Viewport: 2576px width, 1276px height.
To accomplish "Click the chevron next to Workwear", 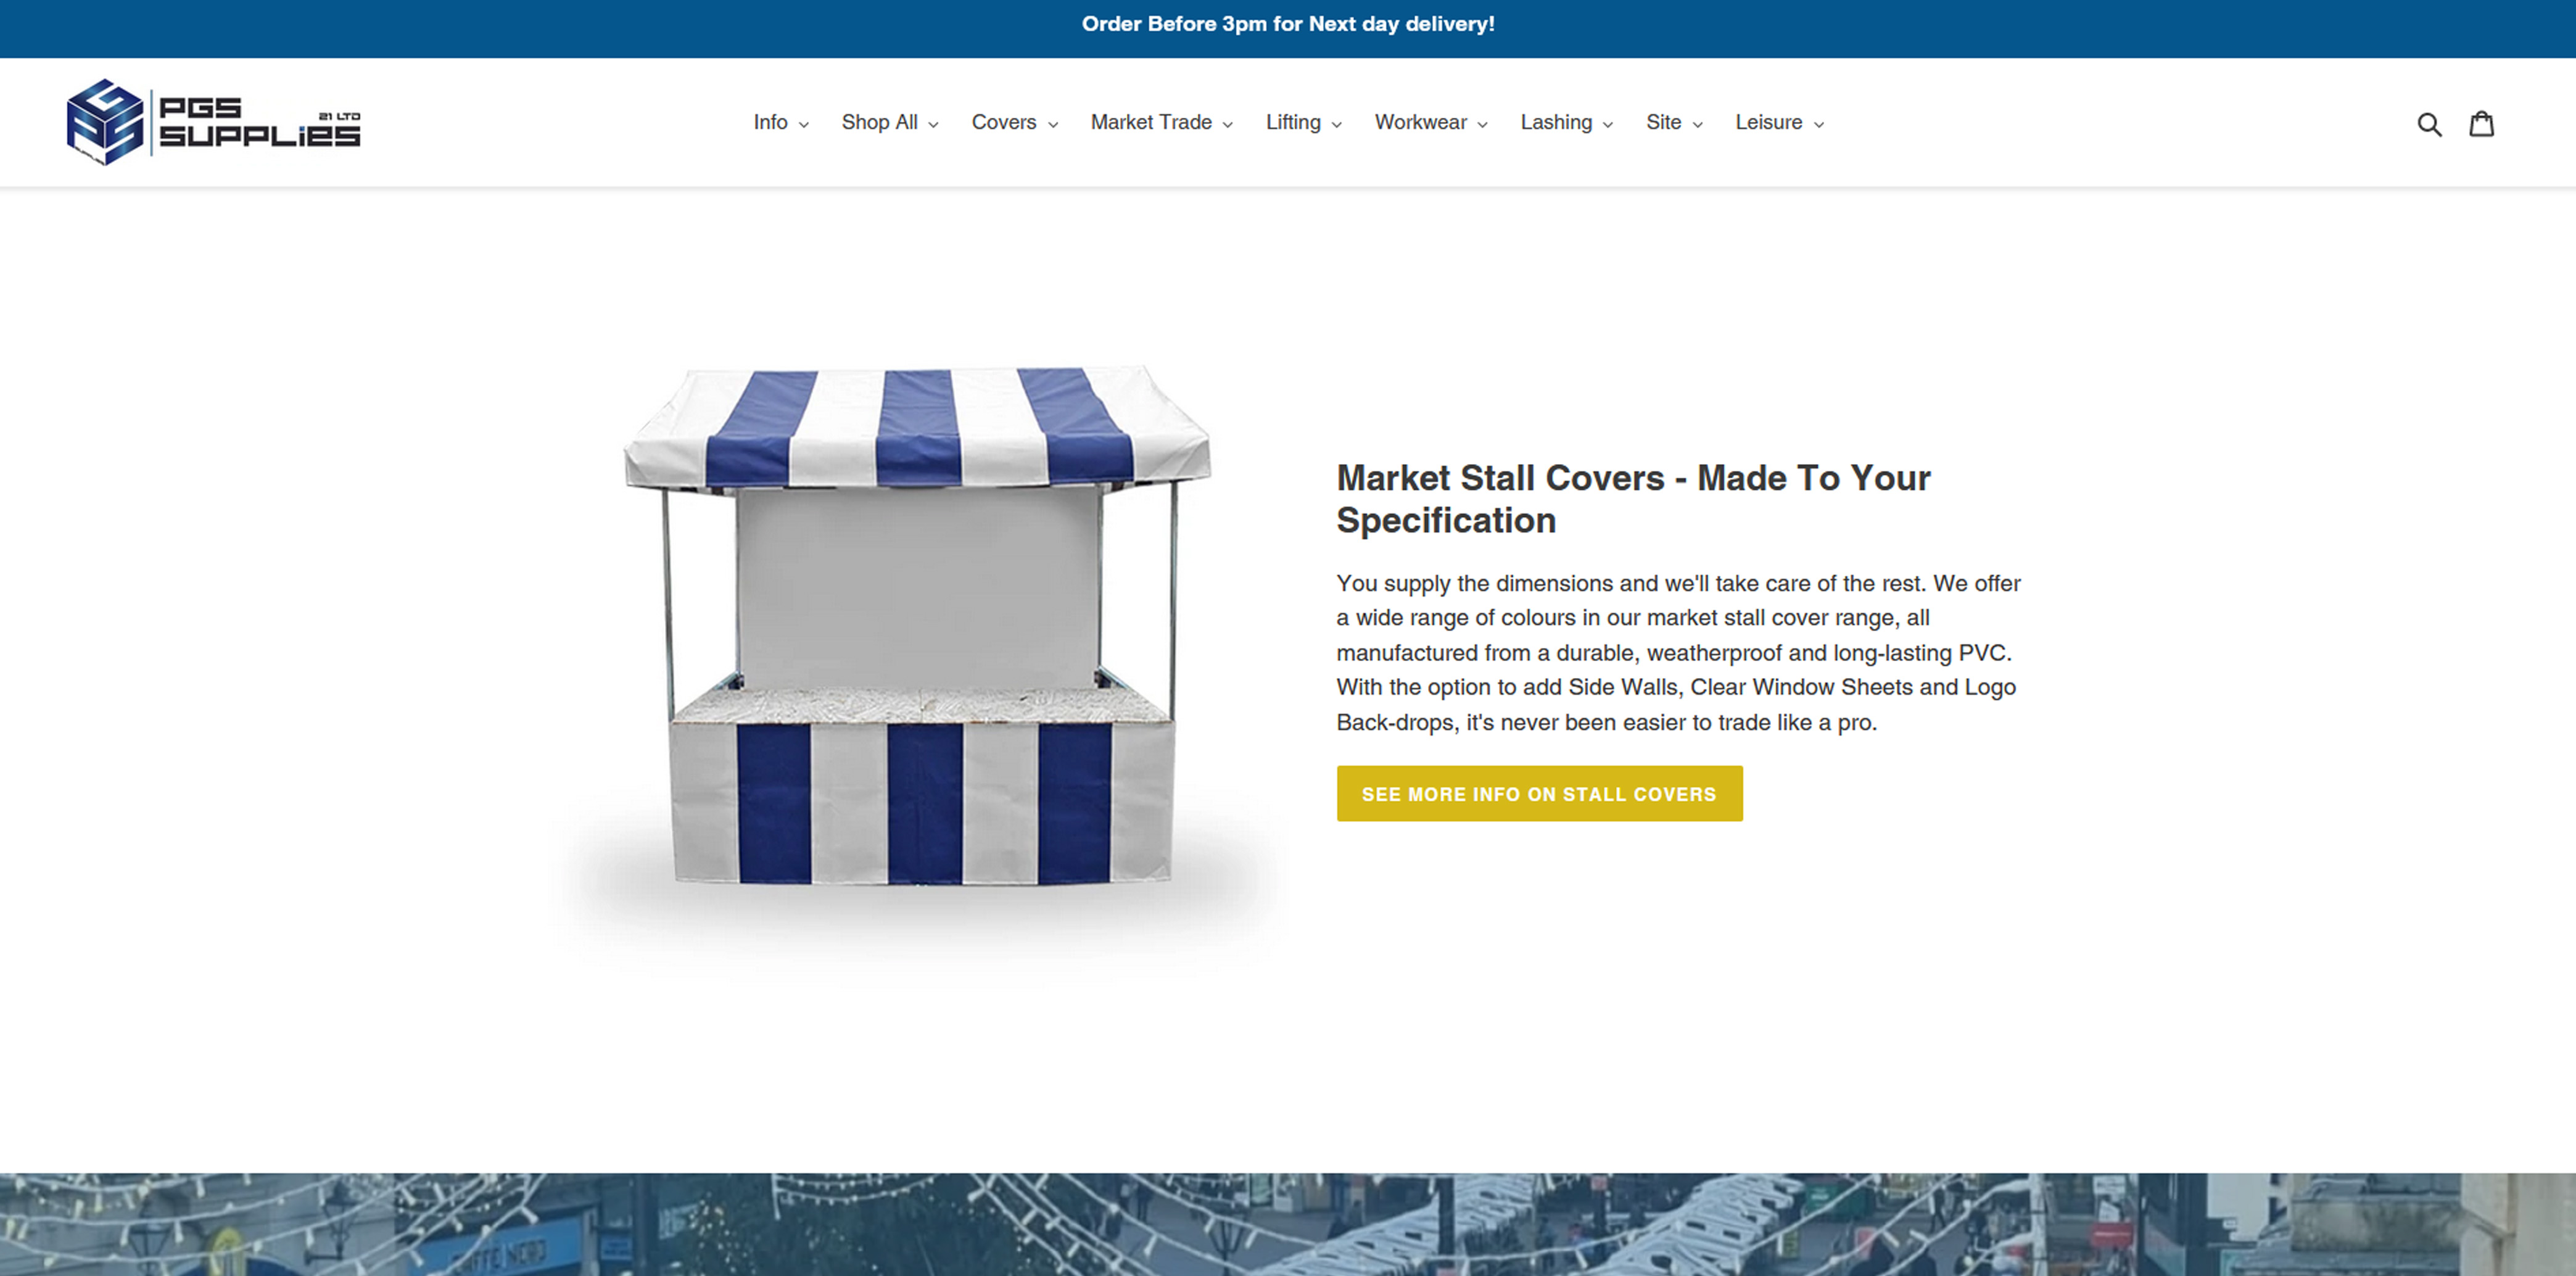I will [1482, 125].
